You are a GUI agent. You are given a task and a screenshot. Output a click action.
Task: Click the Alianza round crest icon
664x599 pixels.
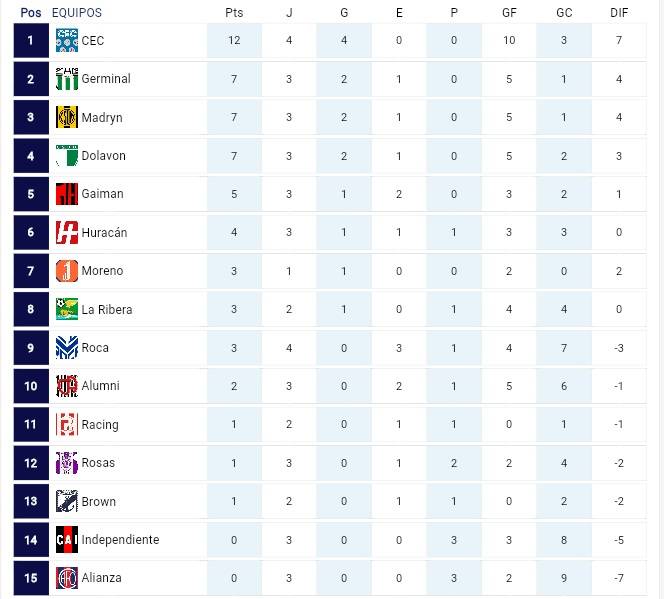(67, 578)
